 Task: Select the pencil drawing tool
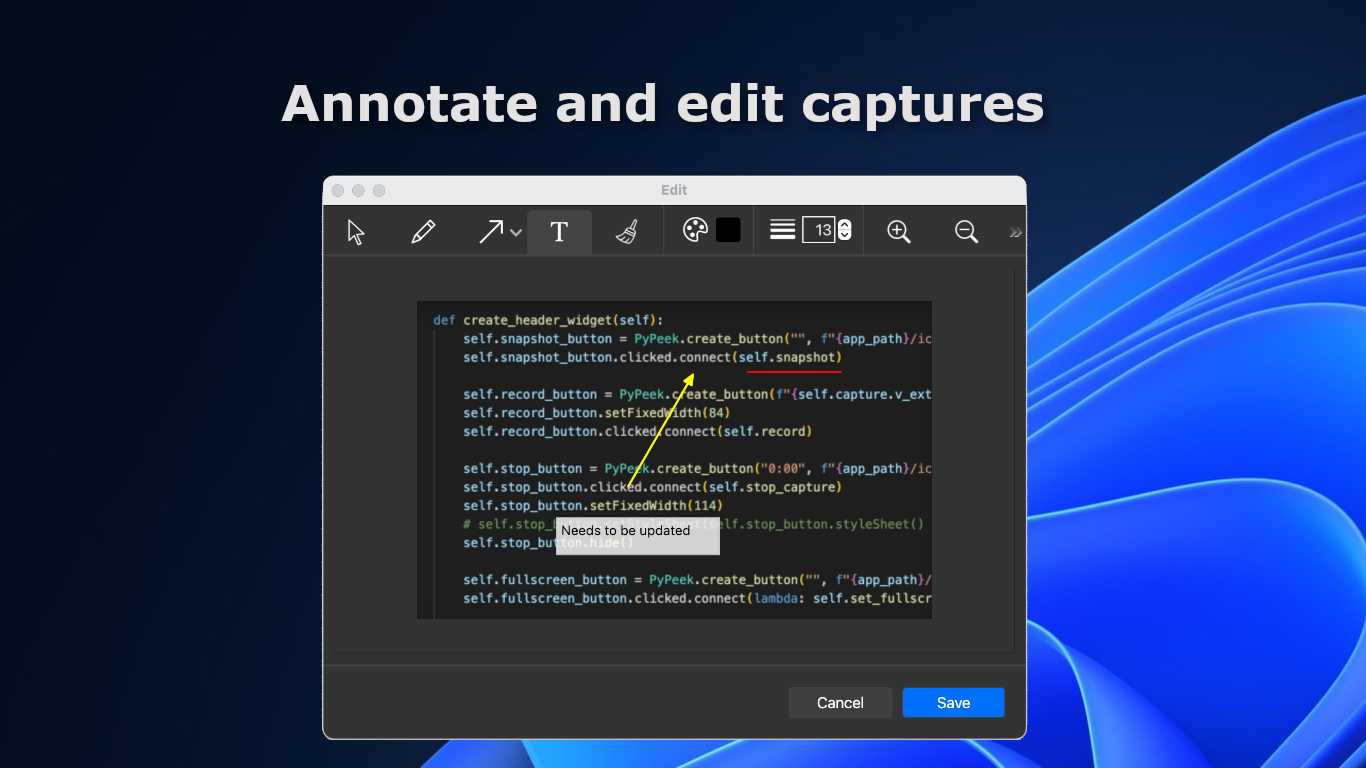(423, 232)
